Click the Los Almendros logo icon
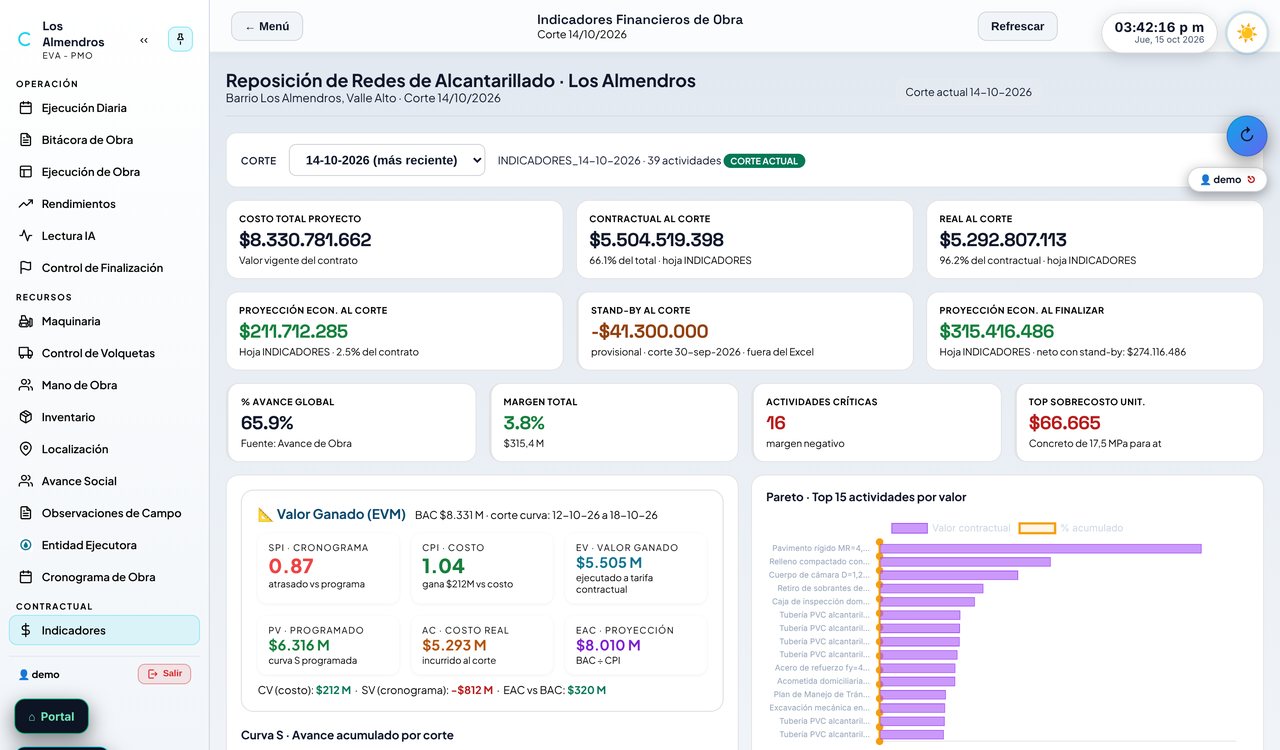 [x=25, y=40]
